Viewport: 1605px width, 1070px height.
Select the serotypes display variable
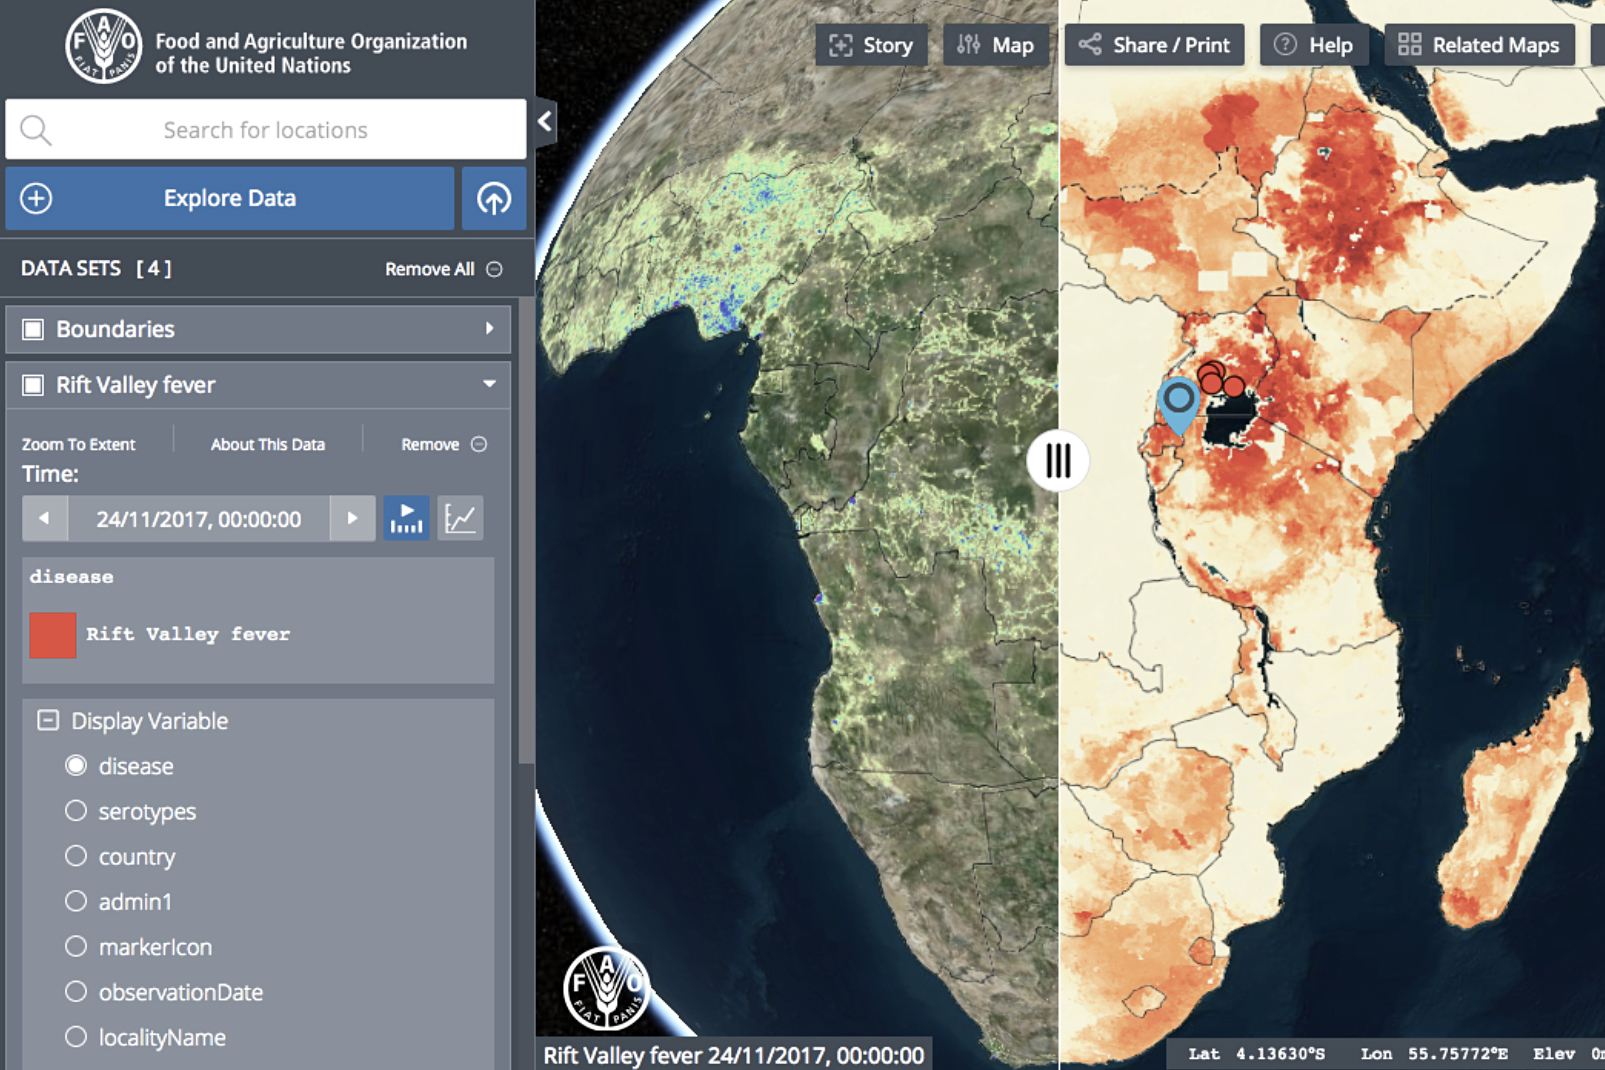tap(76, 811)
